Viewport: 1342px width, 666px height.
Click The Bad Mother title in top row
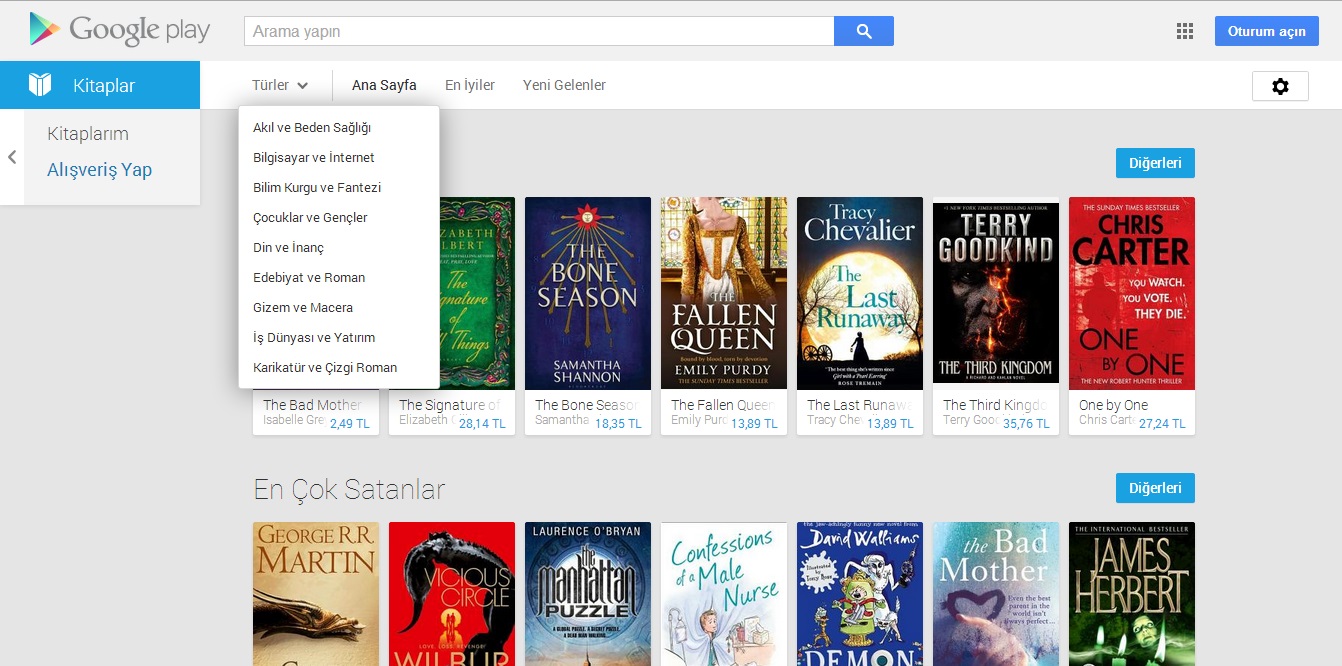[314, 405]
